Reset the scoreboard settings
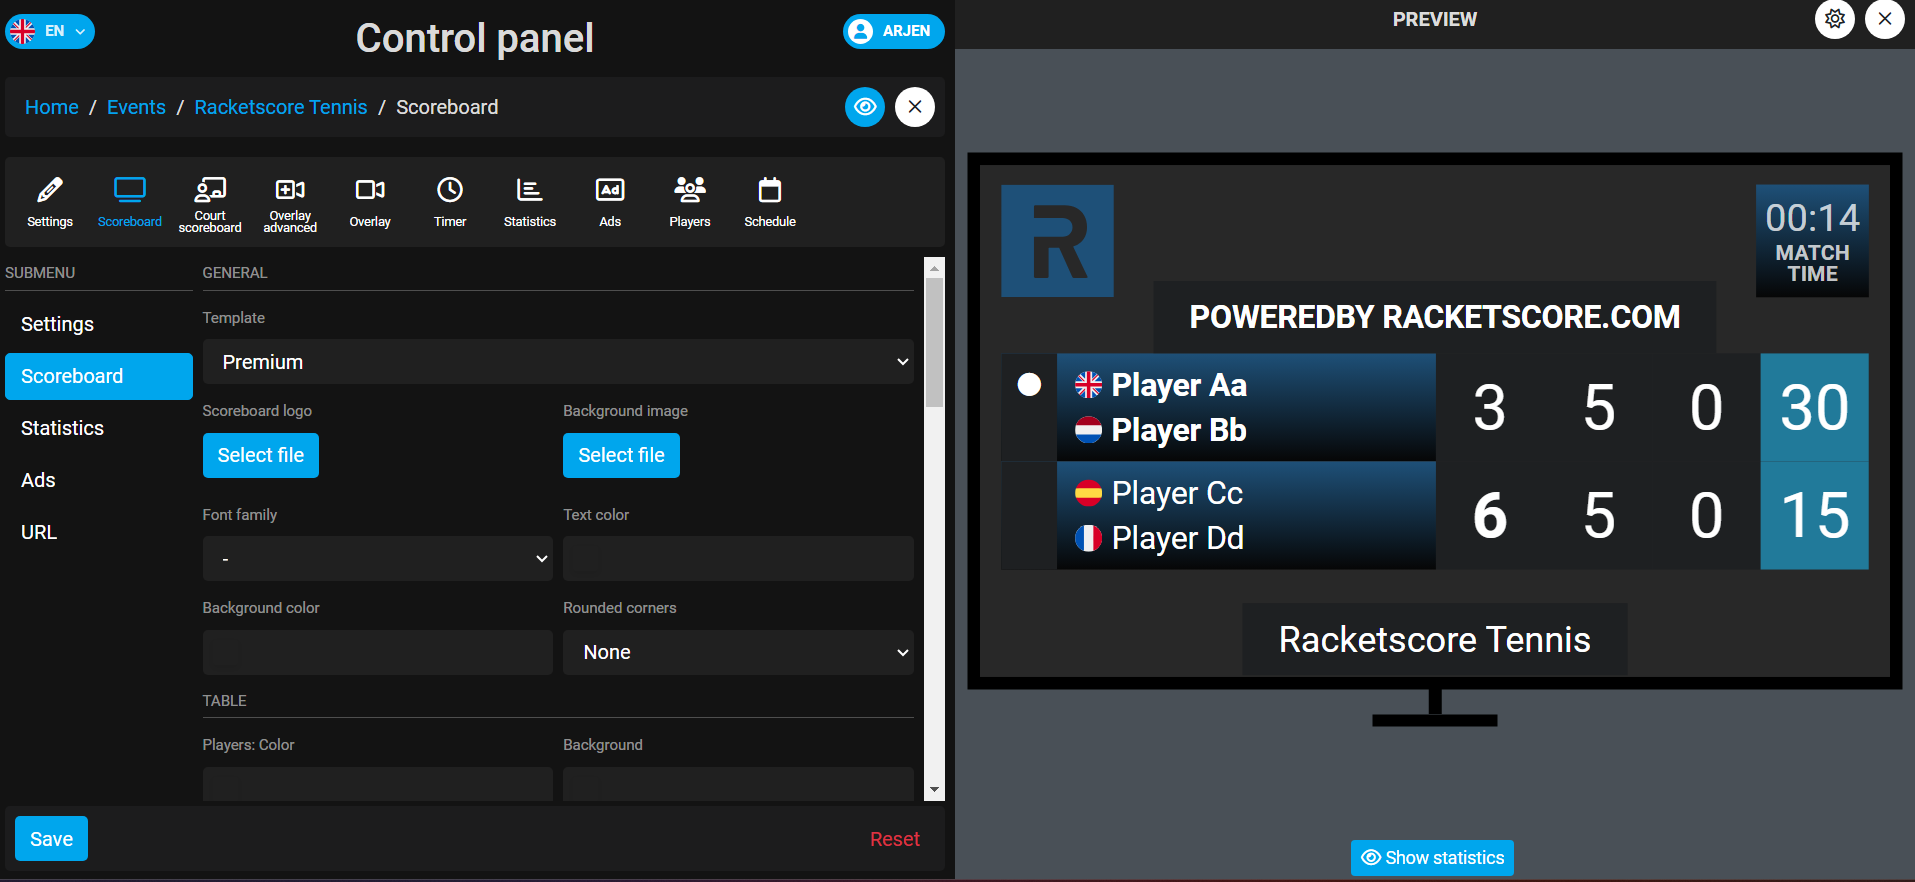 (894, 839)
